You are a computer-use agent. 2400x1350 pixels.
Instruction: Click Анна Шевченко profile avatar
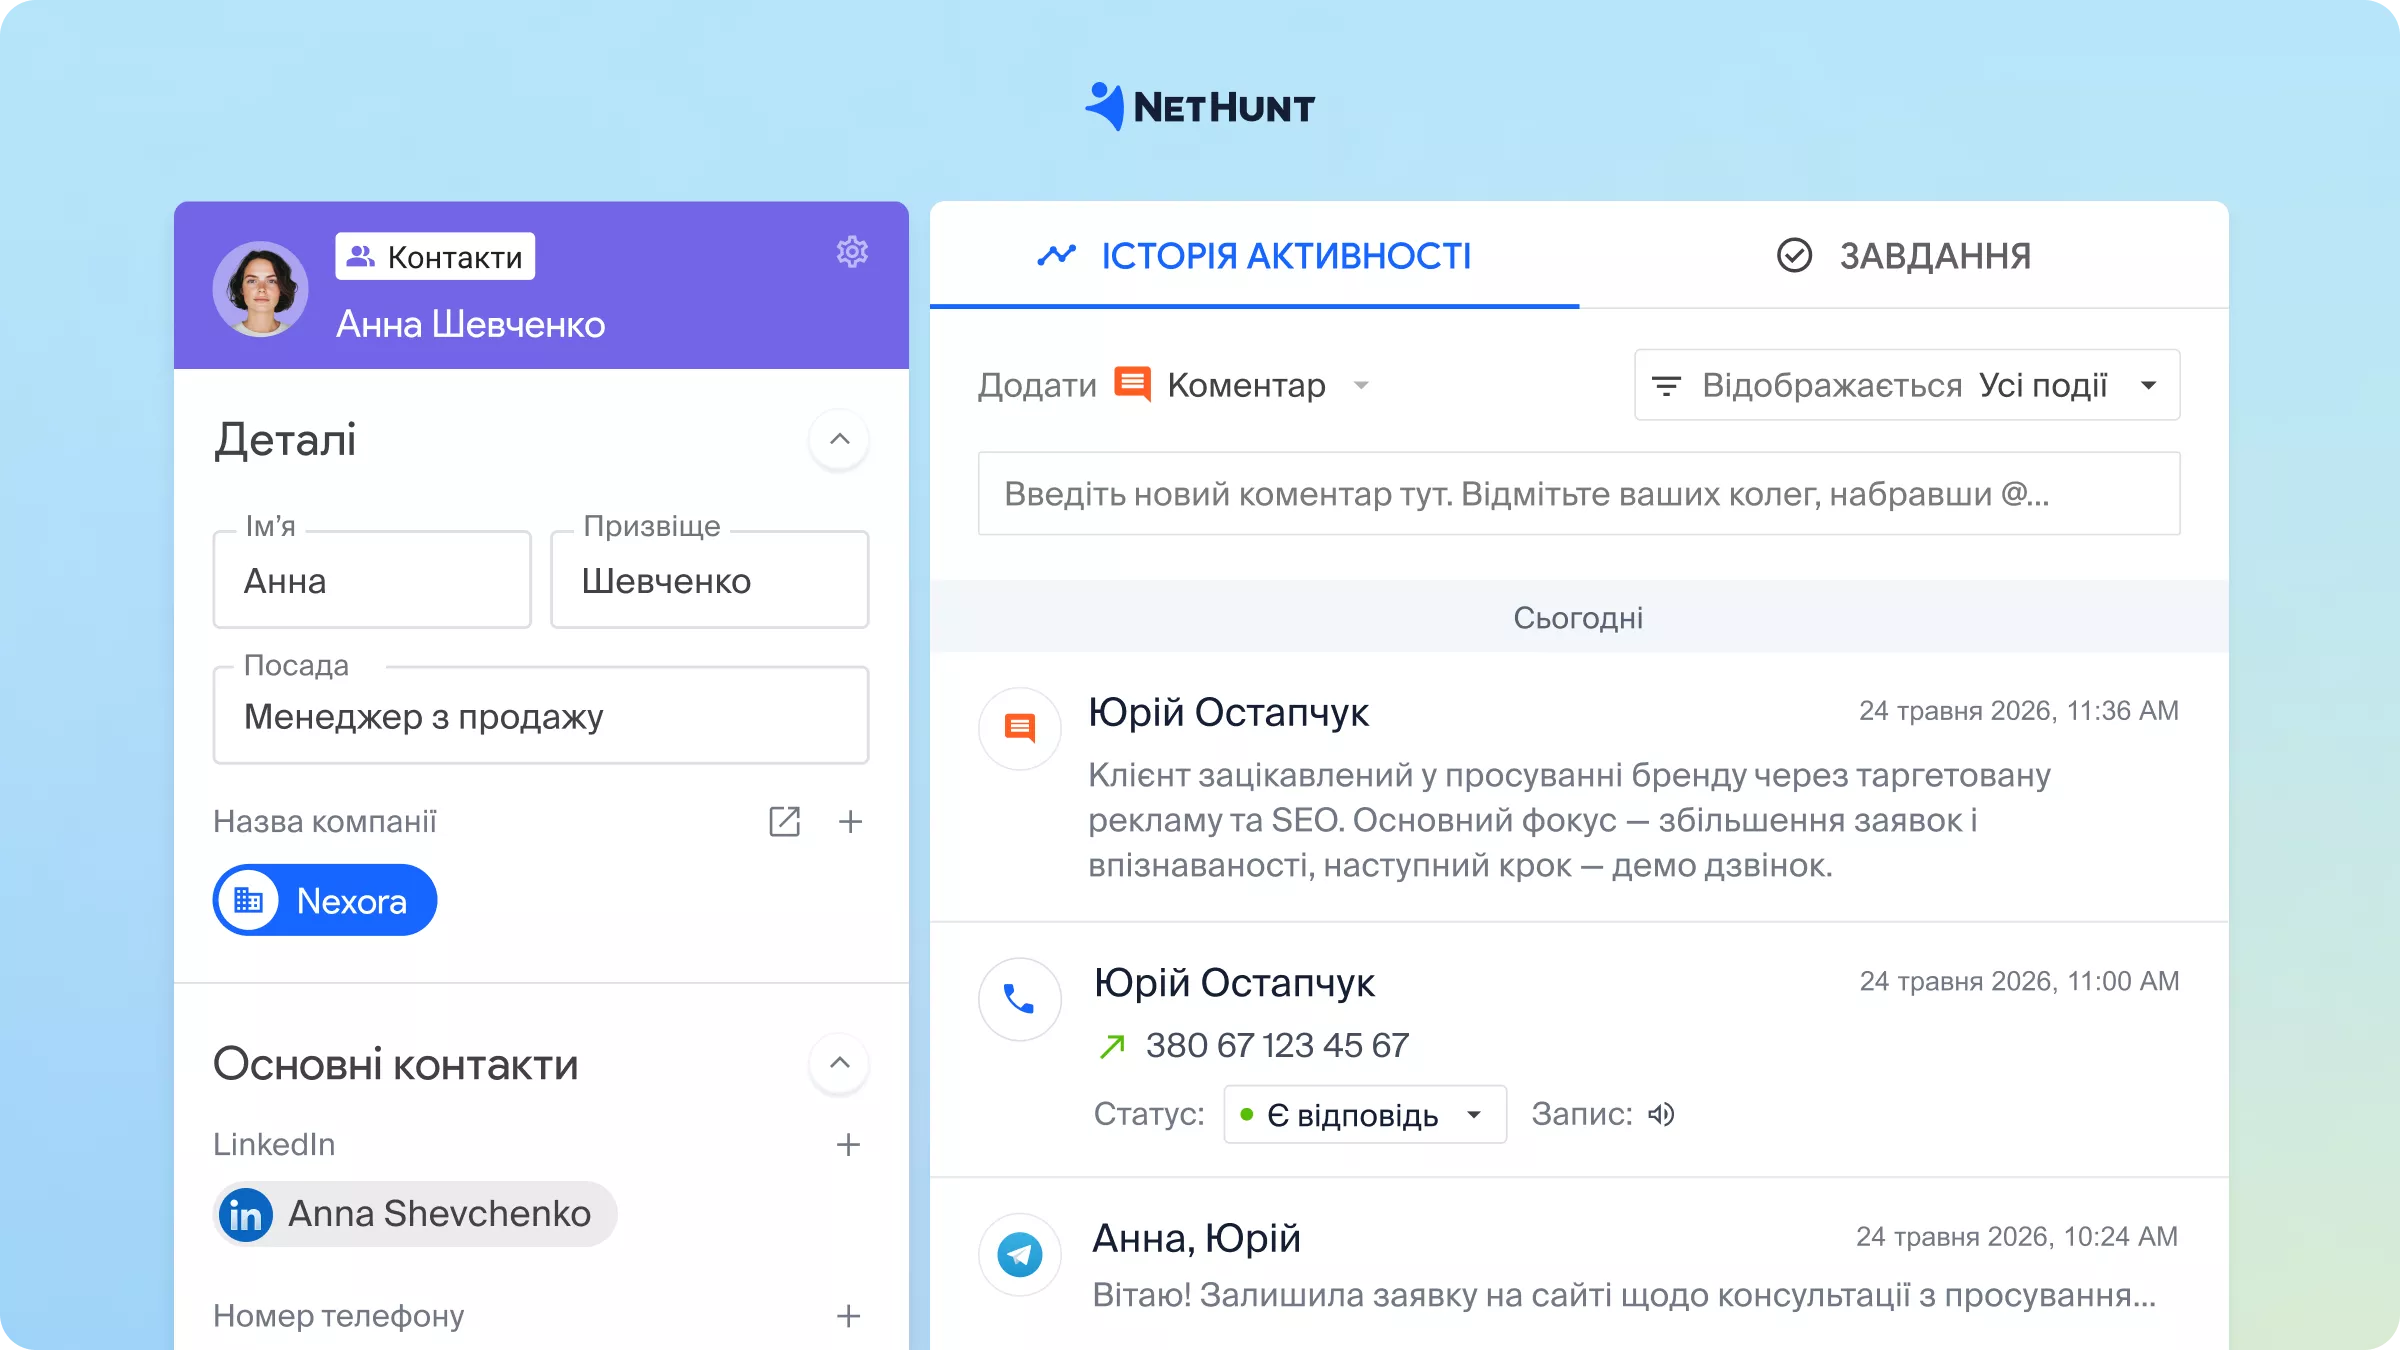(x=260, y=289)
